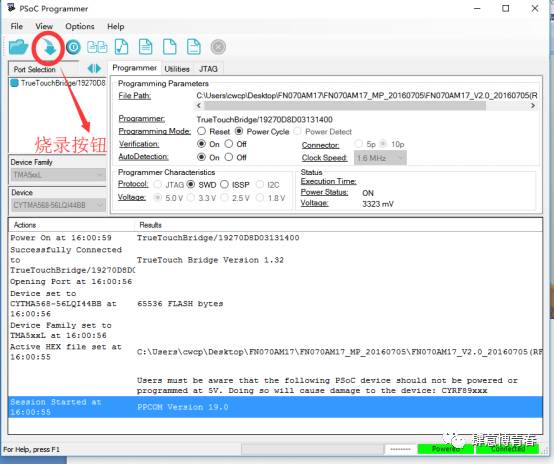Open the Device dropdown CYTMA568-56LQI44BB
This screenshot has height=465, width=554.
pyautogui.click(x=58, y=205)
